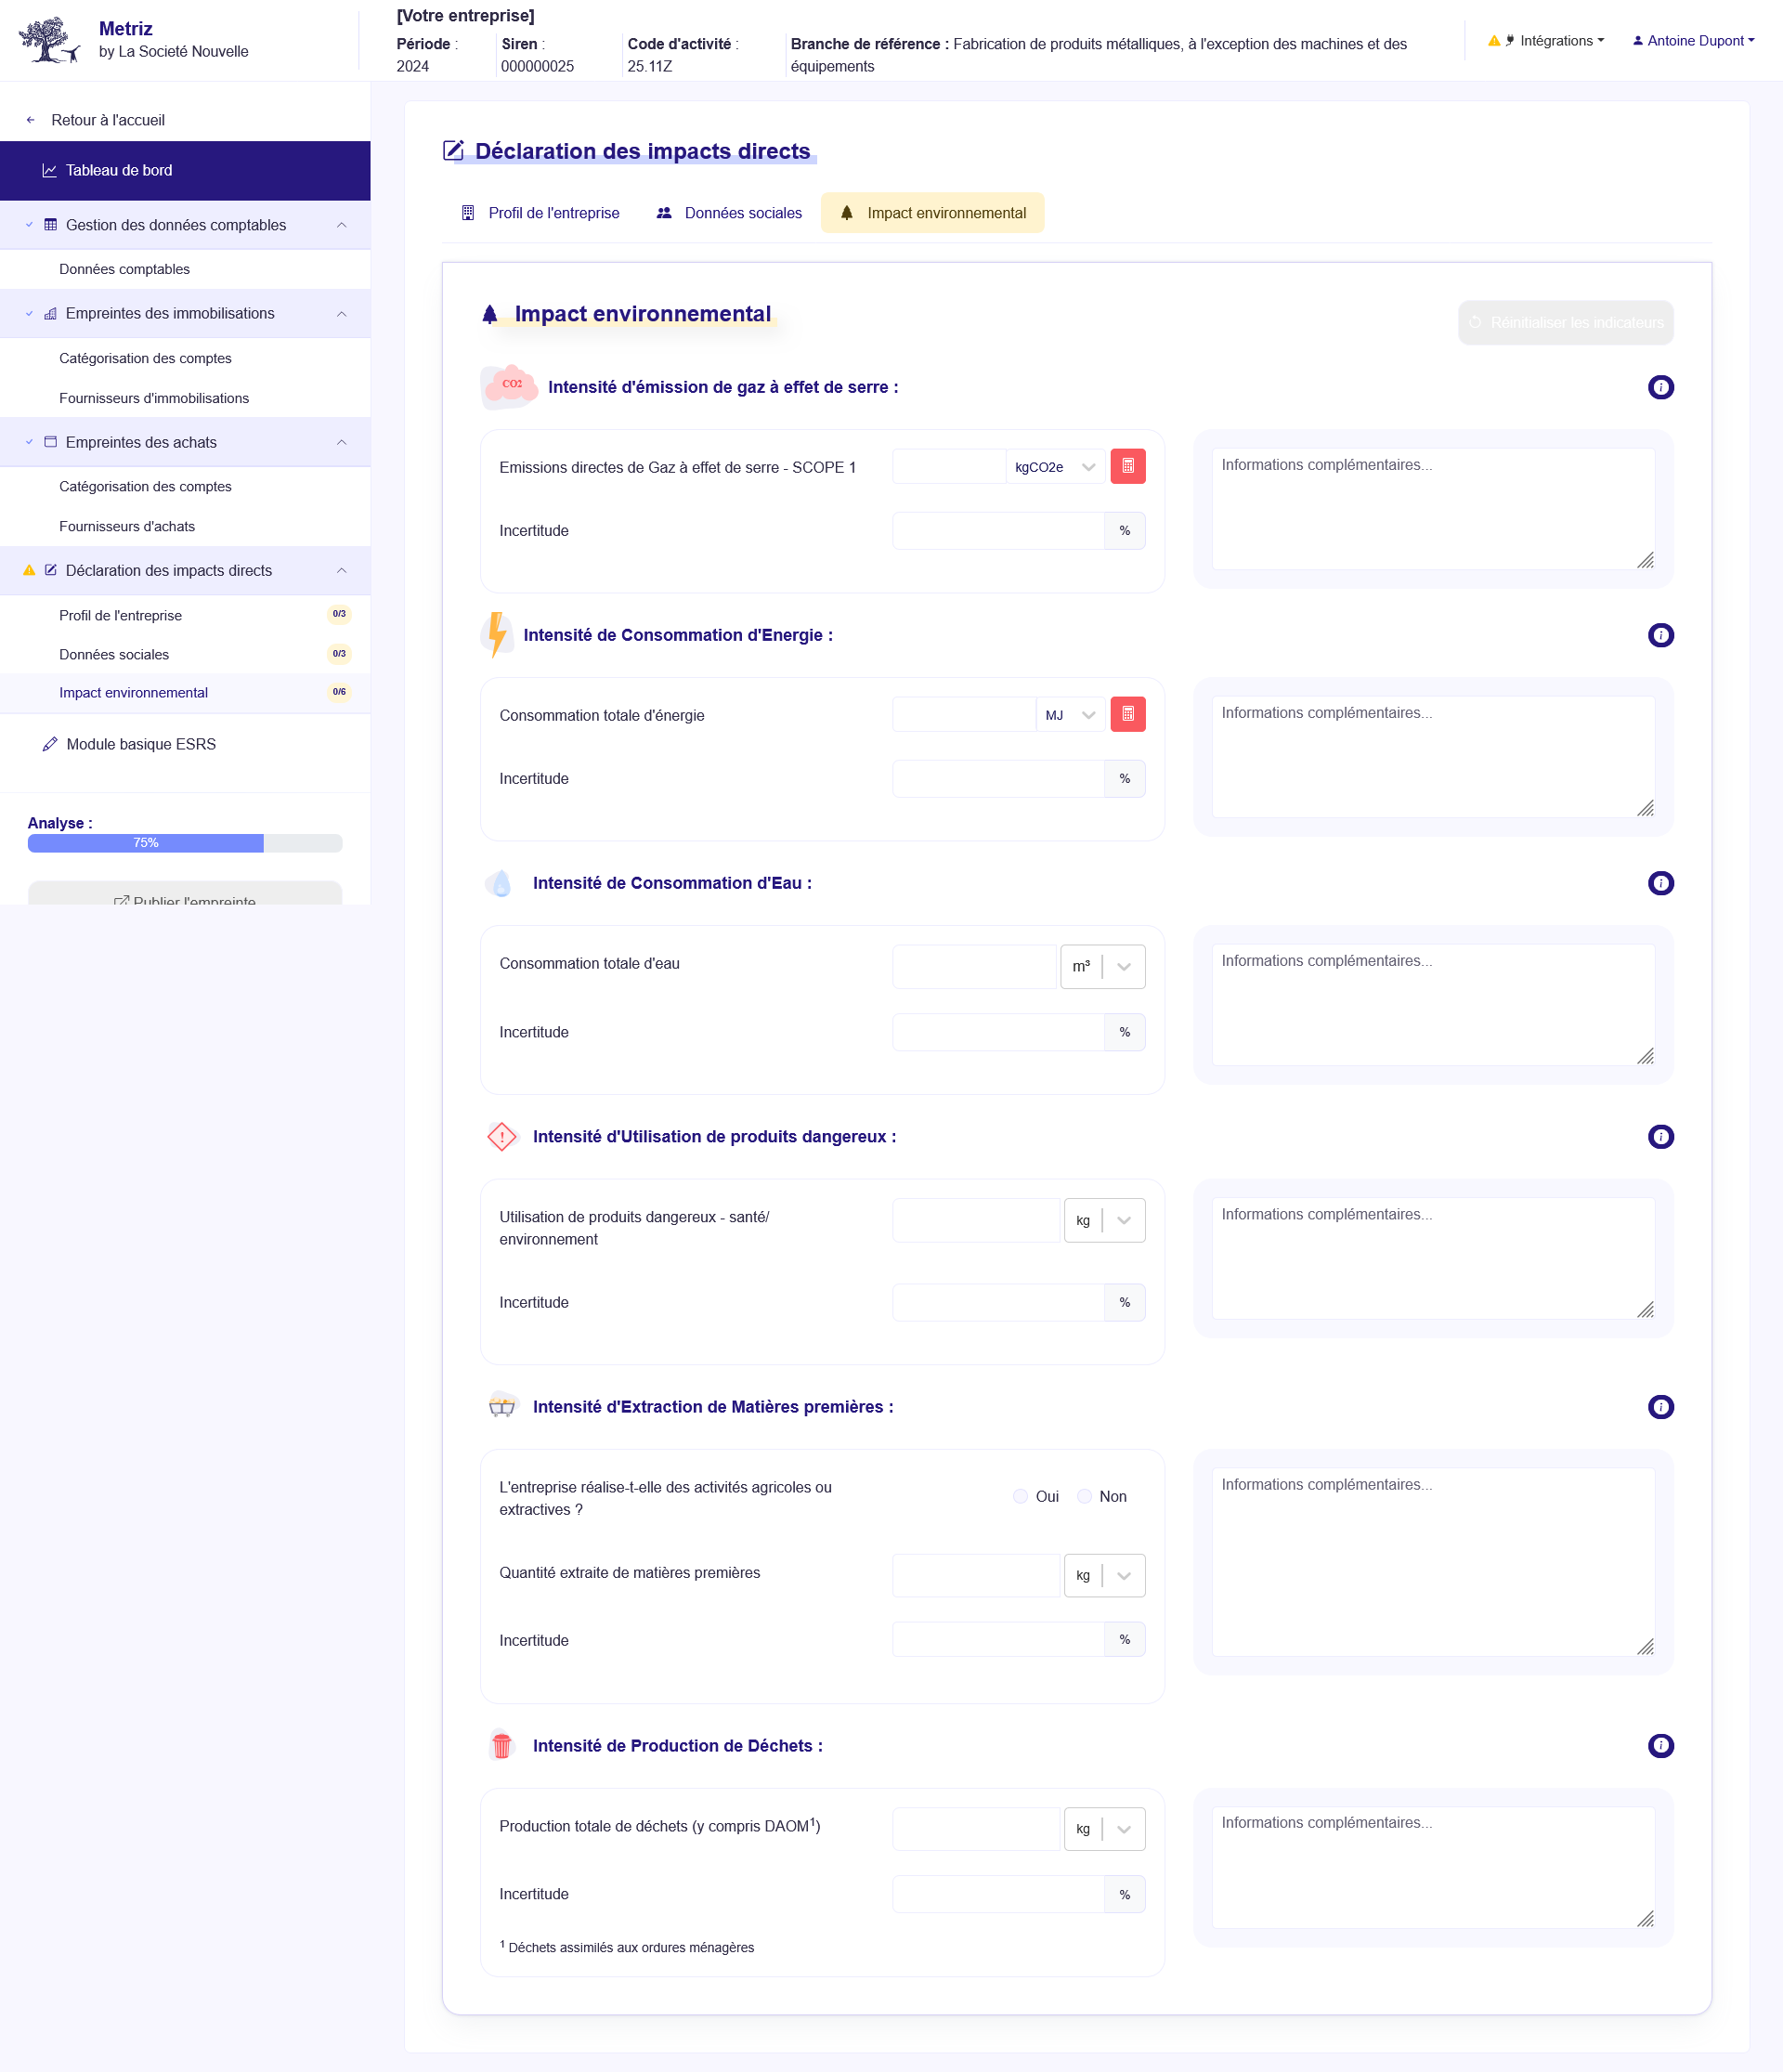Open the kgCO2e unit dropdown
This screenshot has width=1783, height=2072.
[1055, 466]
